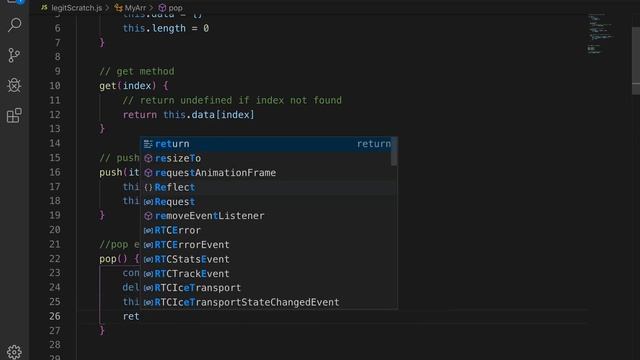This screenshot has width=640, height=360.
Task: Click 'return this.data[index]' code
Action: click(x=189, y=115)
